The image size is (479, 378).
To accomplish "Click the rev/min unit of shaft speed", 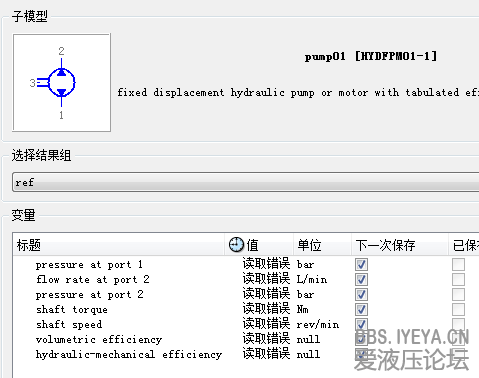I will click(318, 324).
